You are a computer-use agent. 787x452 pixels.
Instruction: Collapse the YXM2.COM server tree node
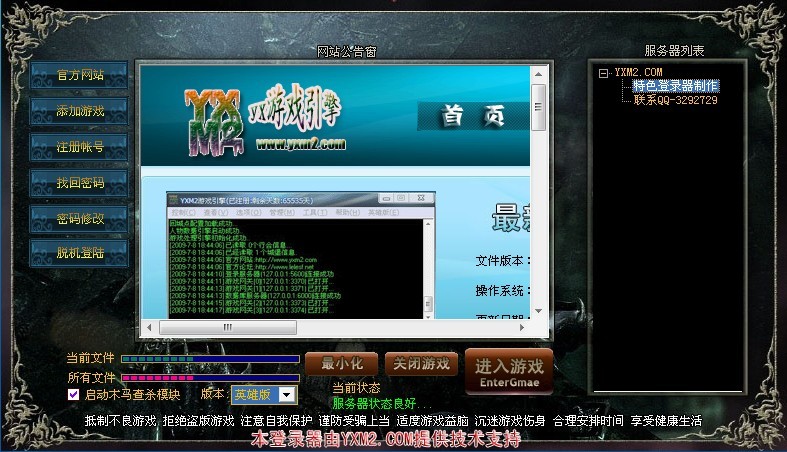(603, 73)
